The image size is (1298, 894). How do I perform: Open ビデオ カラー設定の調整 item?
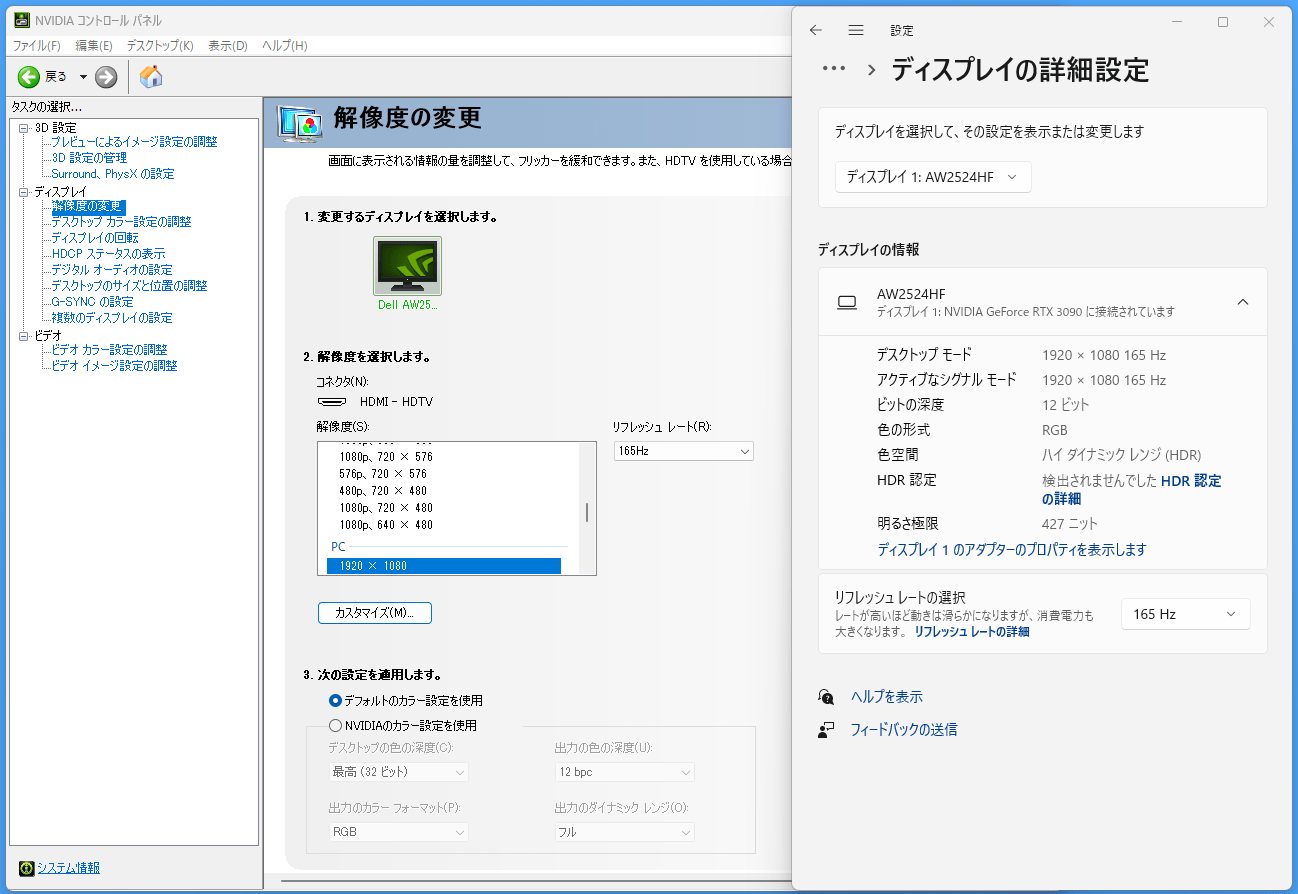[109, 350]
